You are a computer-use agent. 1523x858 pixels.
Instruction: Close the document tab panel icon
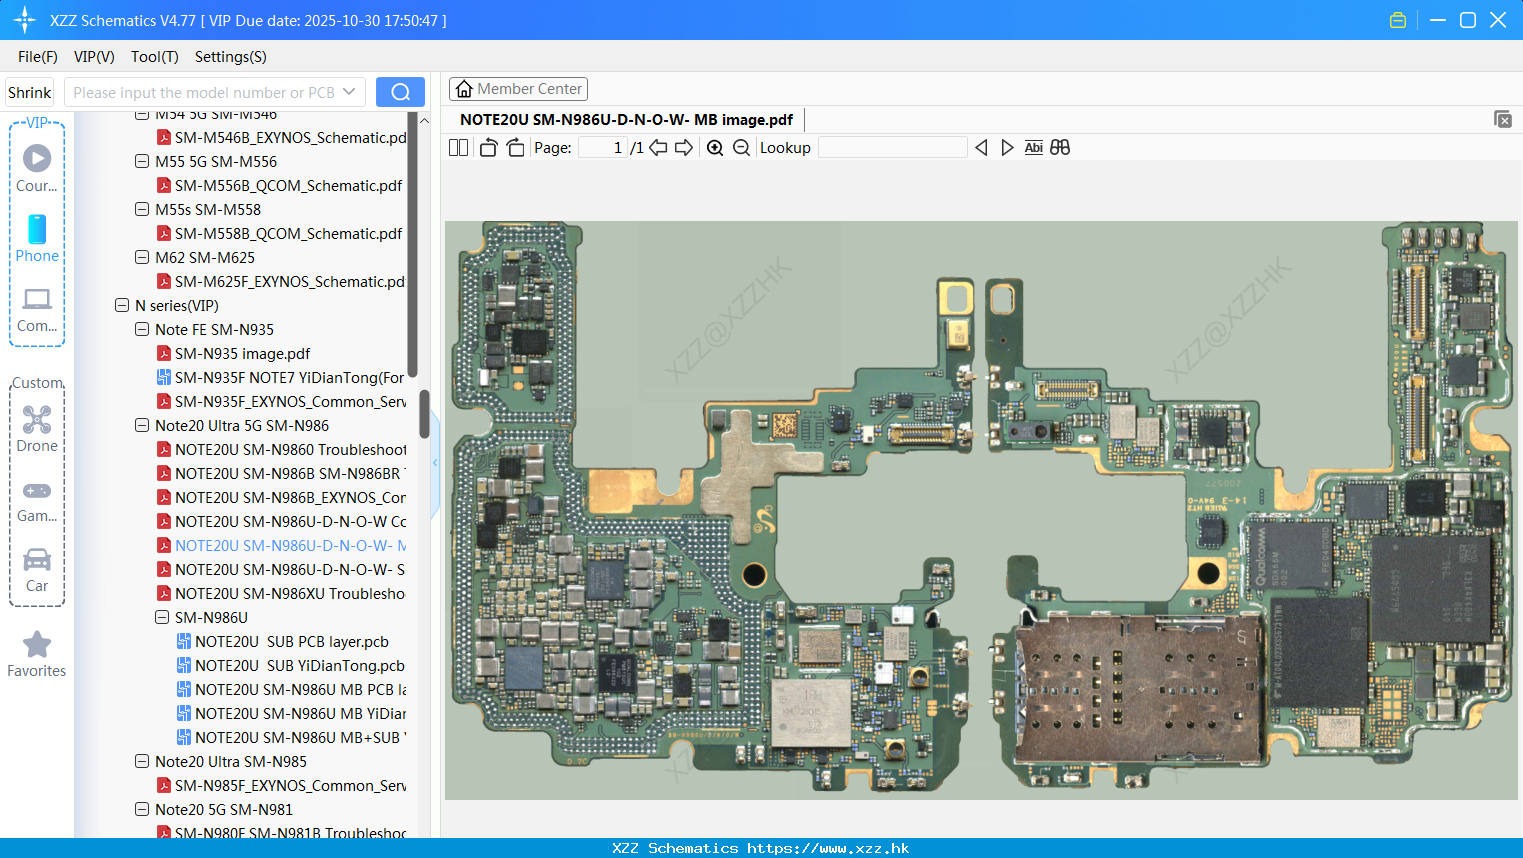(x=1502, y=119)
